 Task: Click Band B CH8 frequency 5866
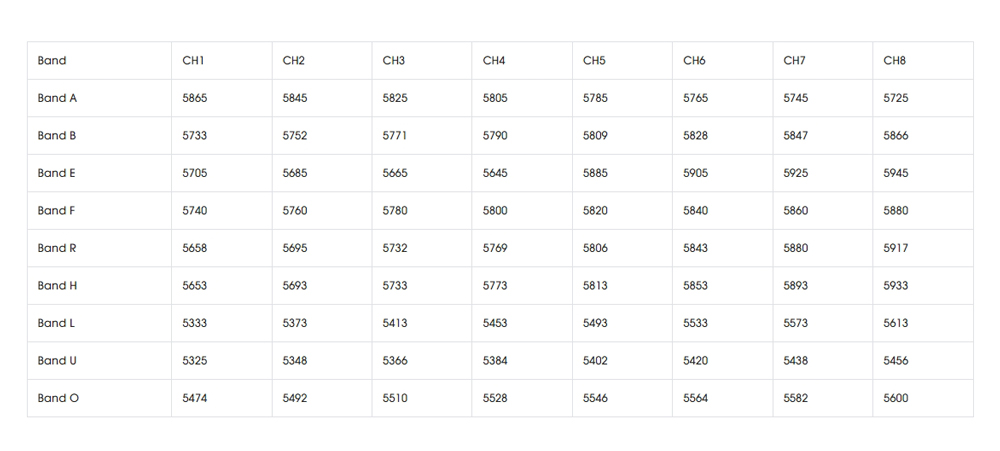896,136
